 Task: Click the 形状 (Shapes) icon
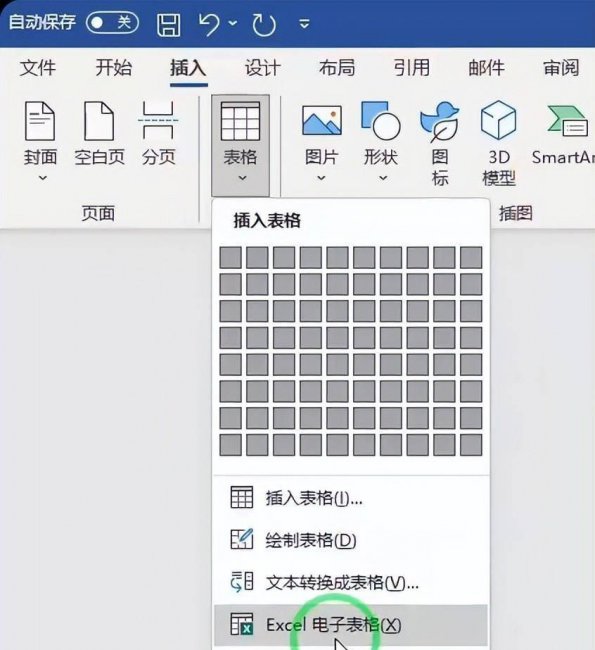381,121
